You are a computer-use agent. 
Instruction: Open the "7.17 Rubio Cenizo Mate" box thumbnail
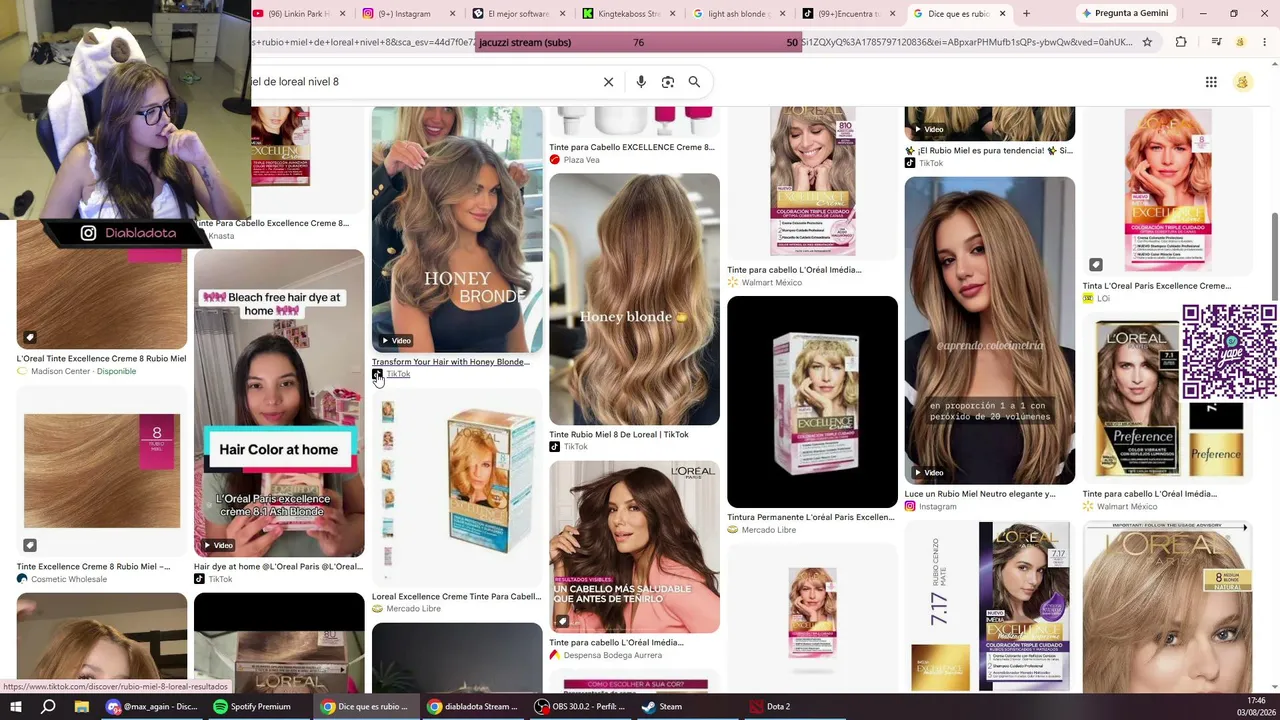tap(990, 607)
